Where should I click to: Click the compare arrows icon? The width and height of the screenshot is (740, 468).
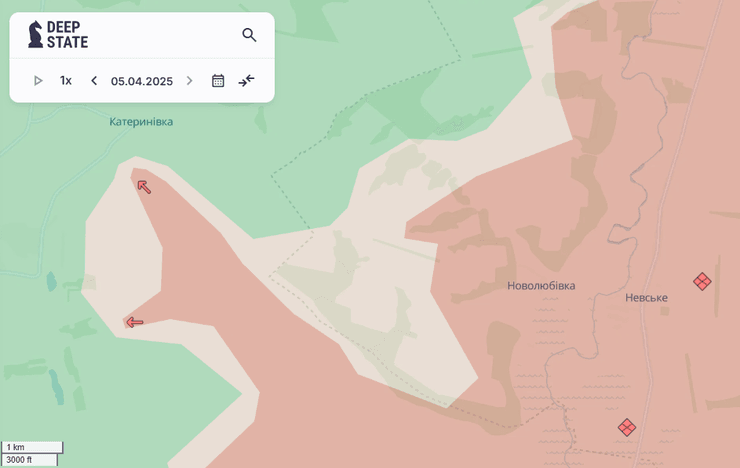tap(246, 81)
